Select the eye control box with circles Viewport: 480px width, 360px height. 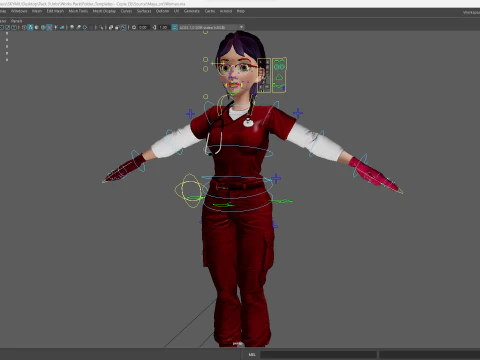[279, 75]
